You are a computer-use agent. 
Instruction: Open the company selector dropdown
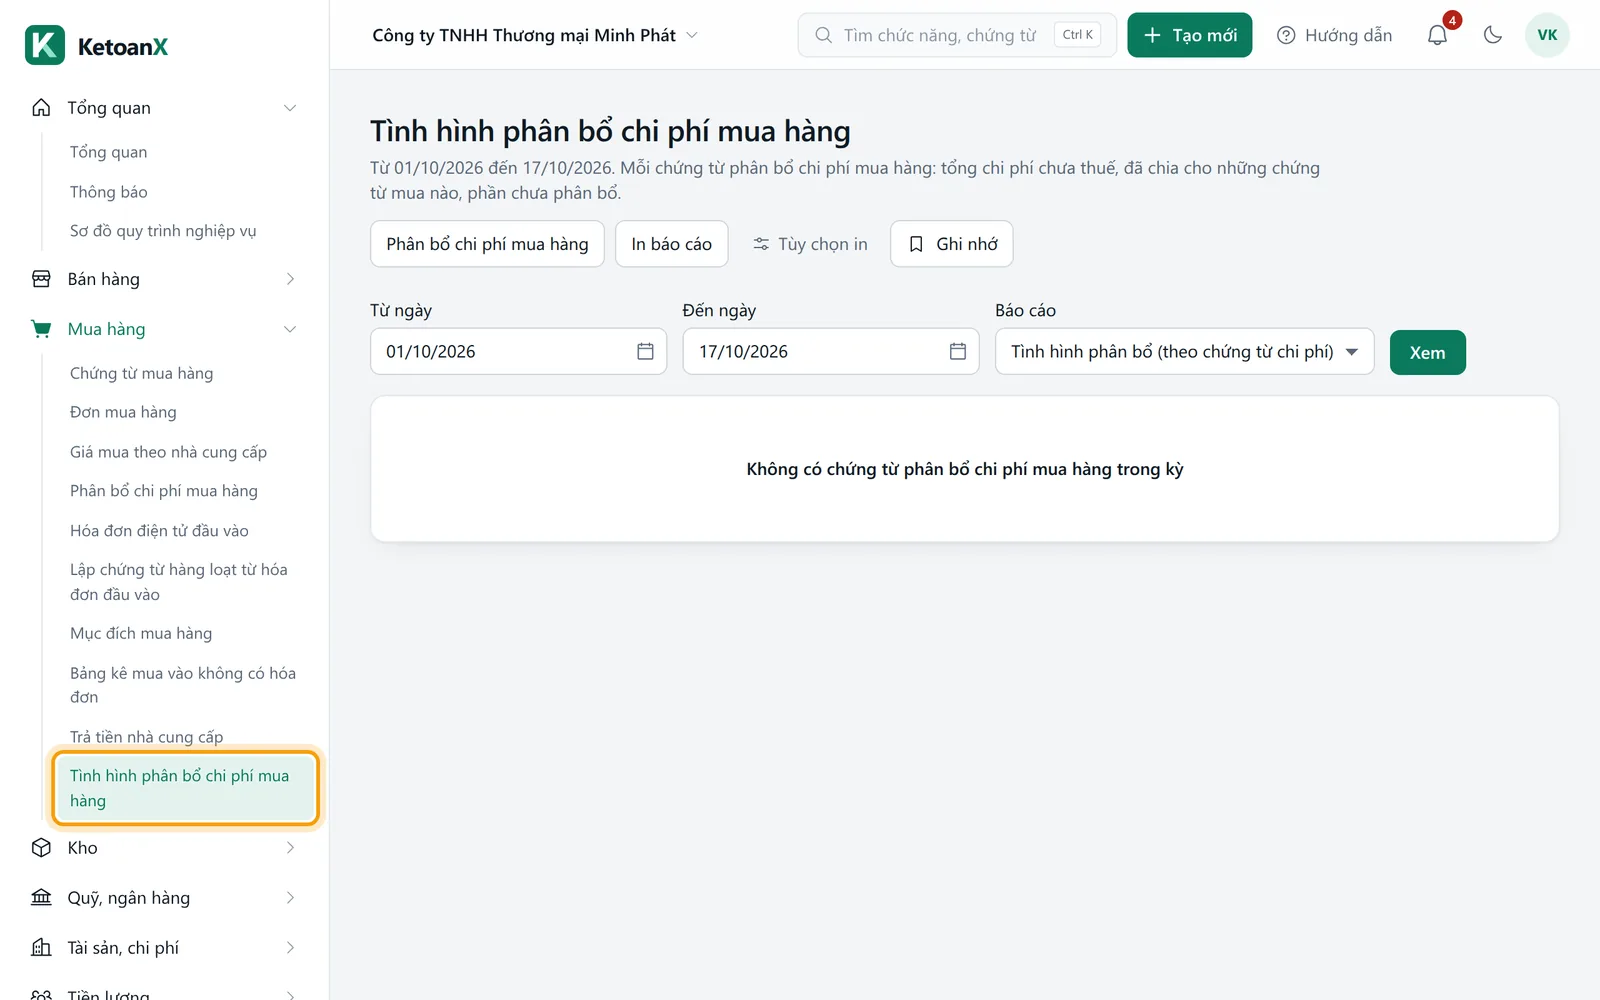tap(535, 35)
